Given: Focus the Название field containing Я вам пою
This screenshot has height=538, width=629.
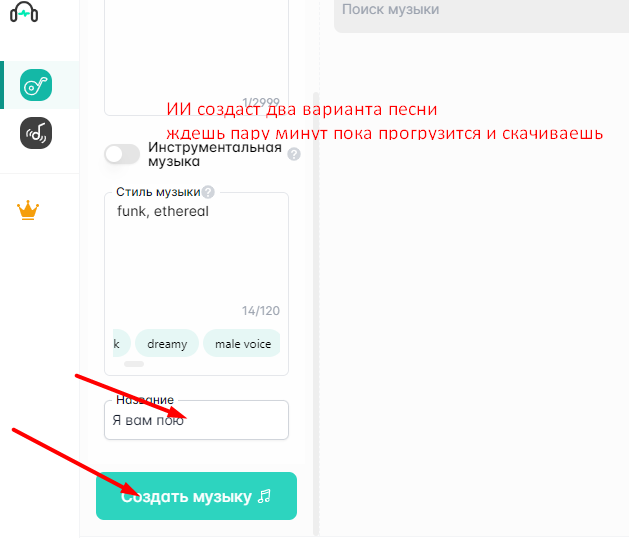Looking at the screenshot, I should click(196, 420).
